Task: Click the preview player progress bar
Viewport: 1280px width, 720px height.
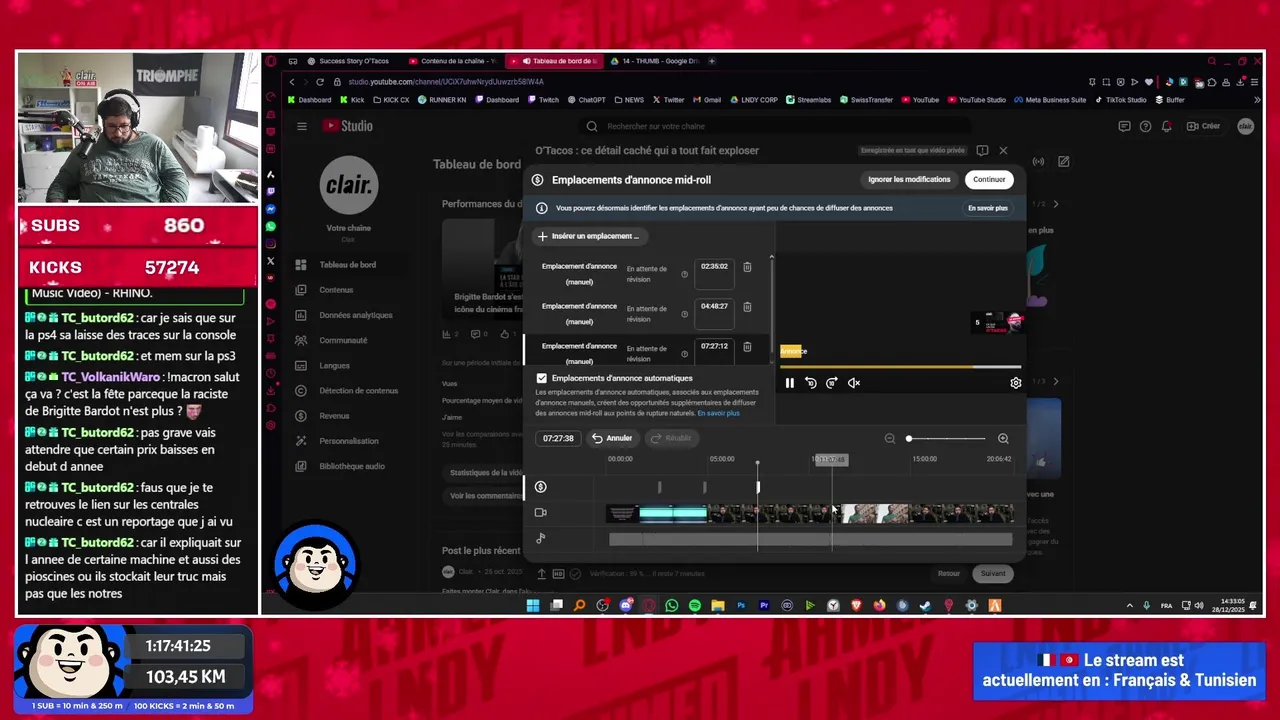Action: [900, 367]
